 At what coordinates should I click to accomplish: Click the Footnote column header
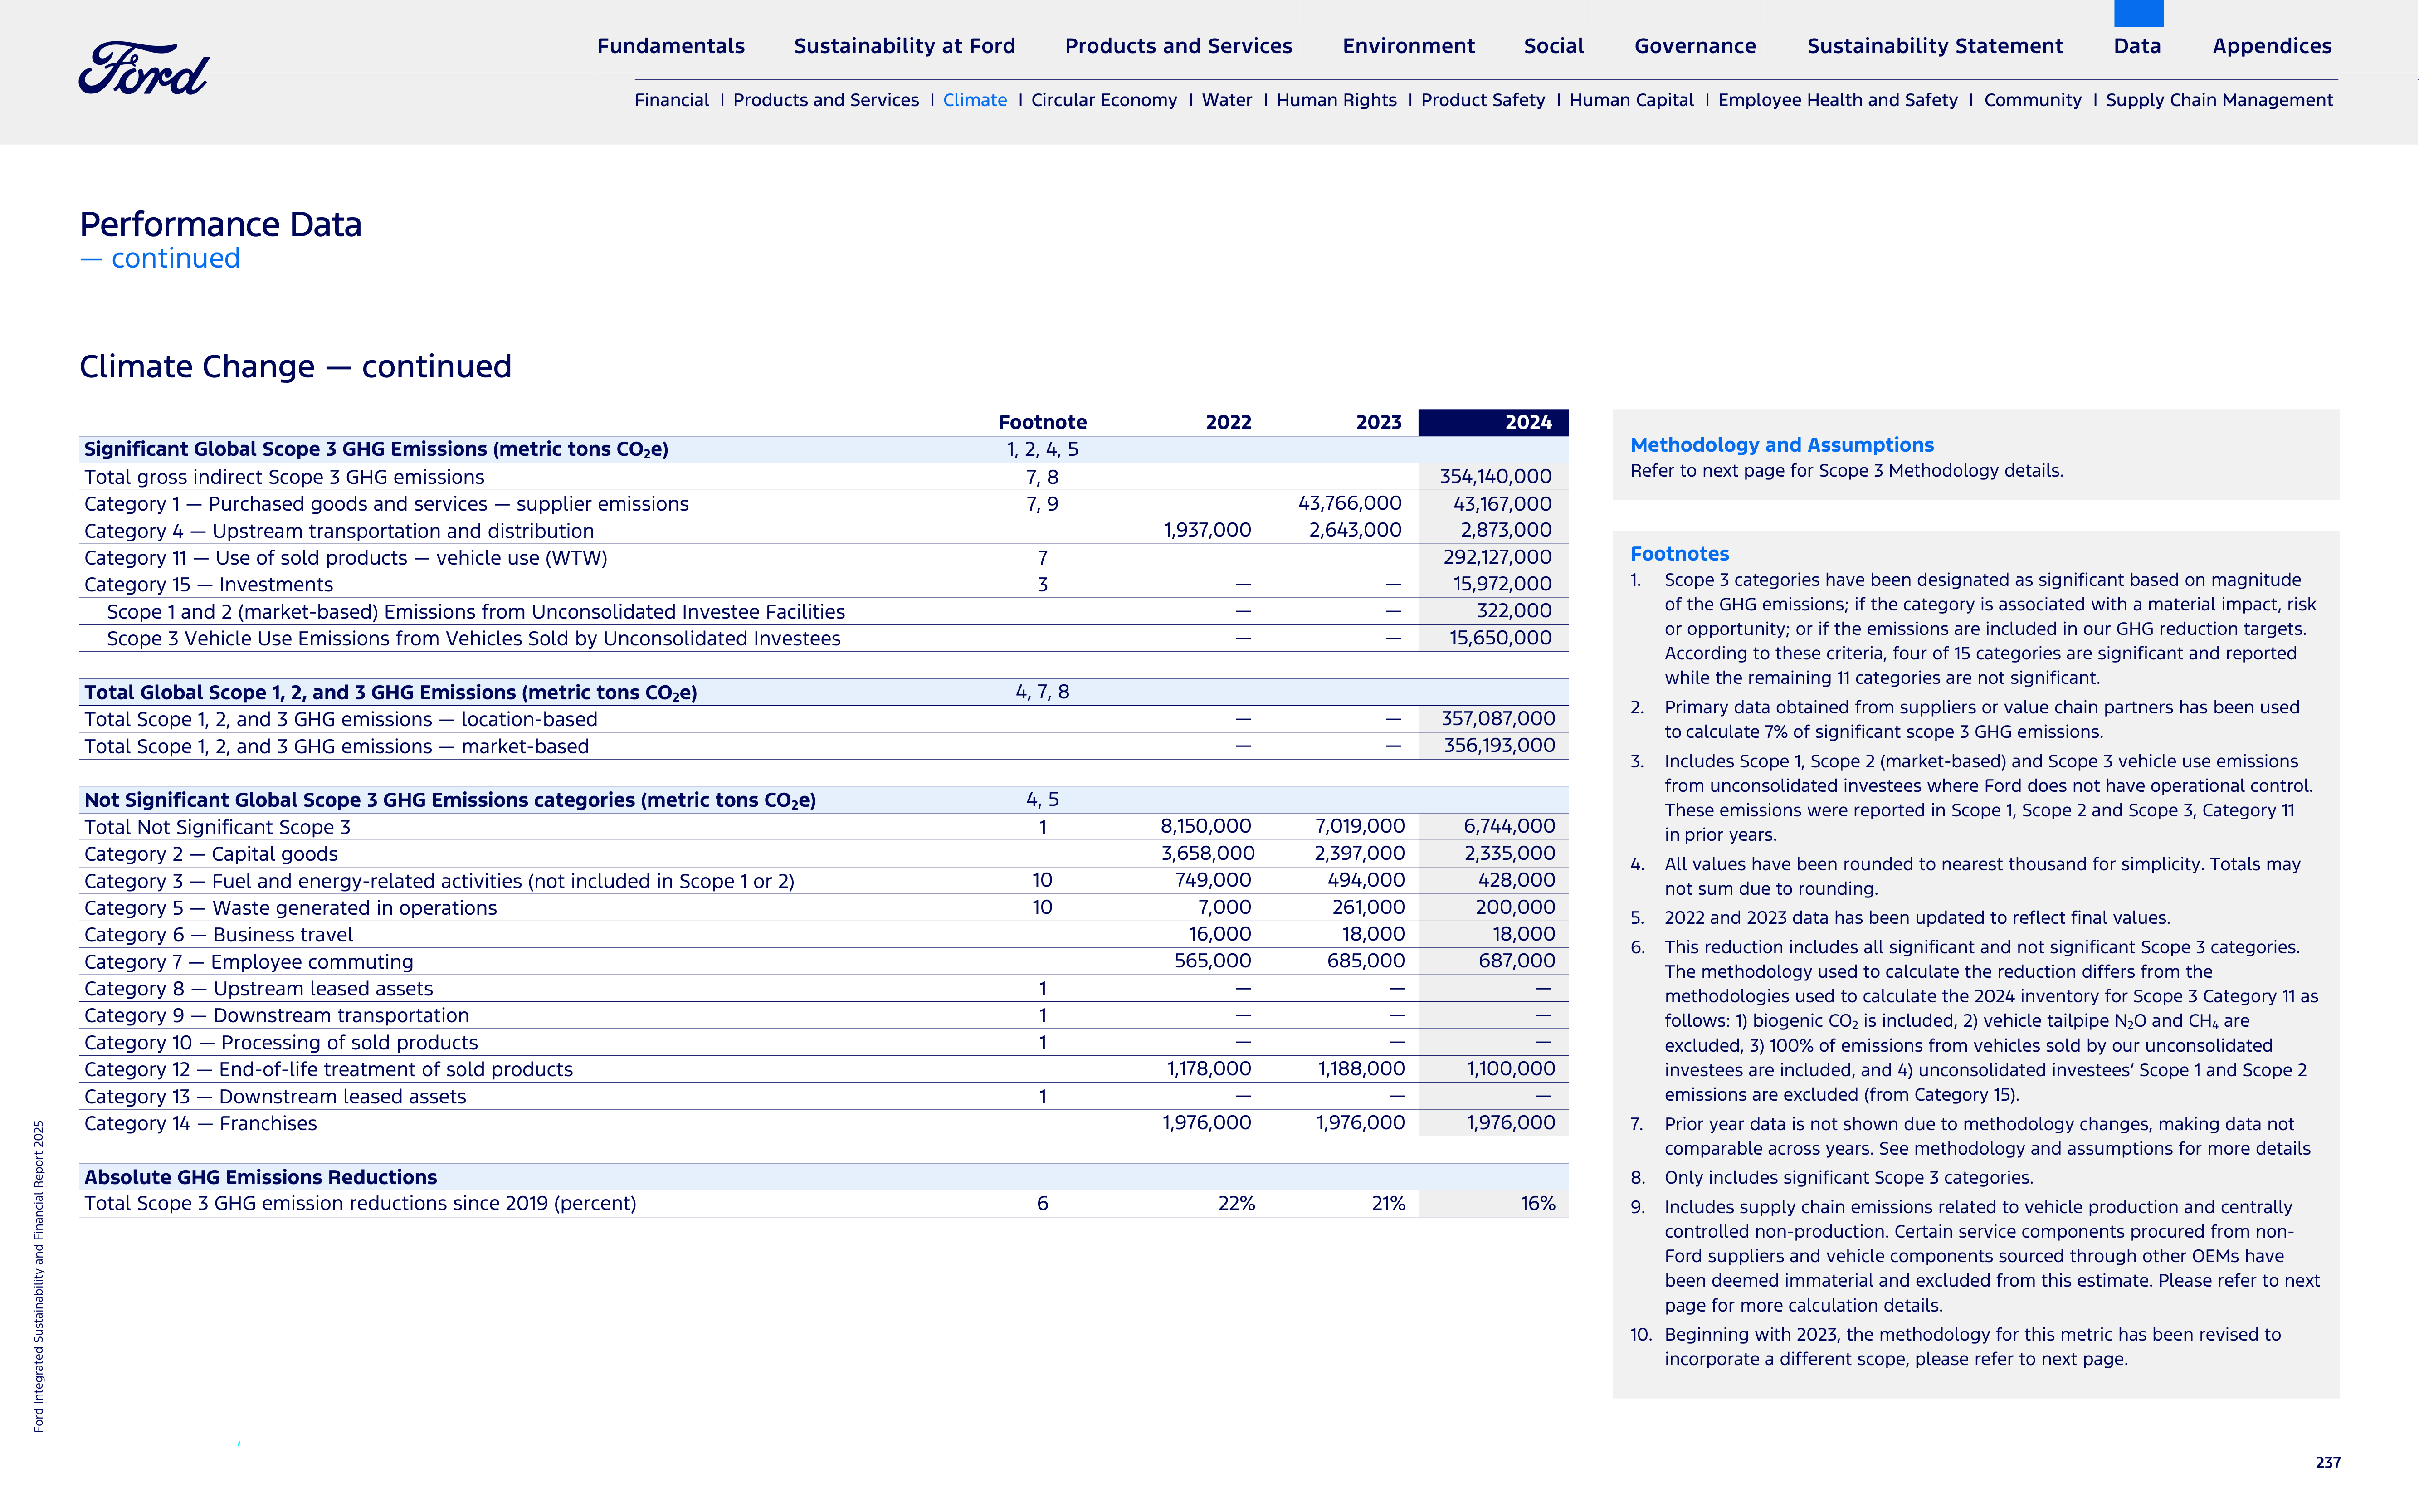(1042, 422)
